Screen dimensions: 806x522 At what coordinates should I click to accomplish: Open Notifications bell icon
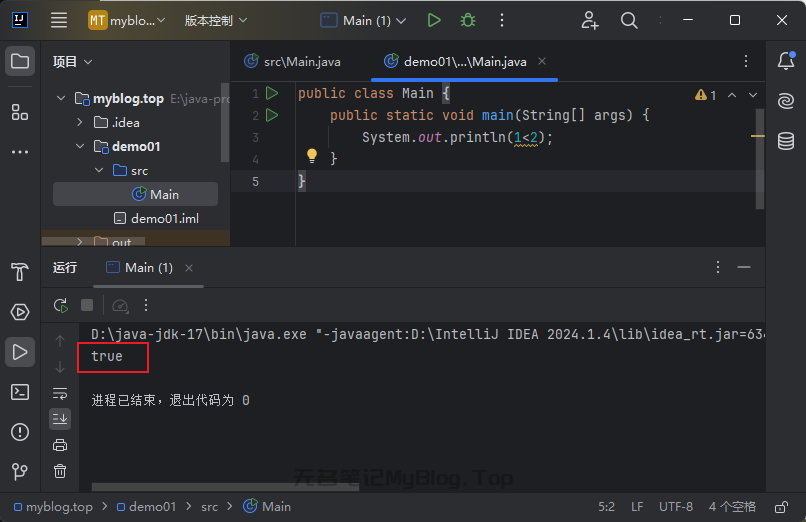pos(786,61)
